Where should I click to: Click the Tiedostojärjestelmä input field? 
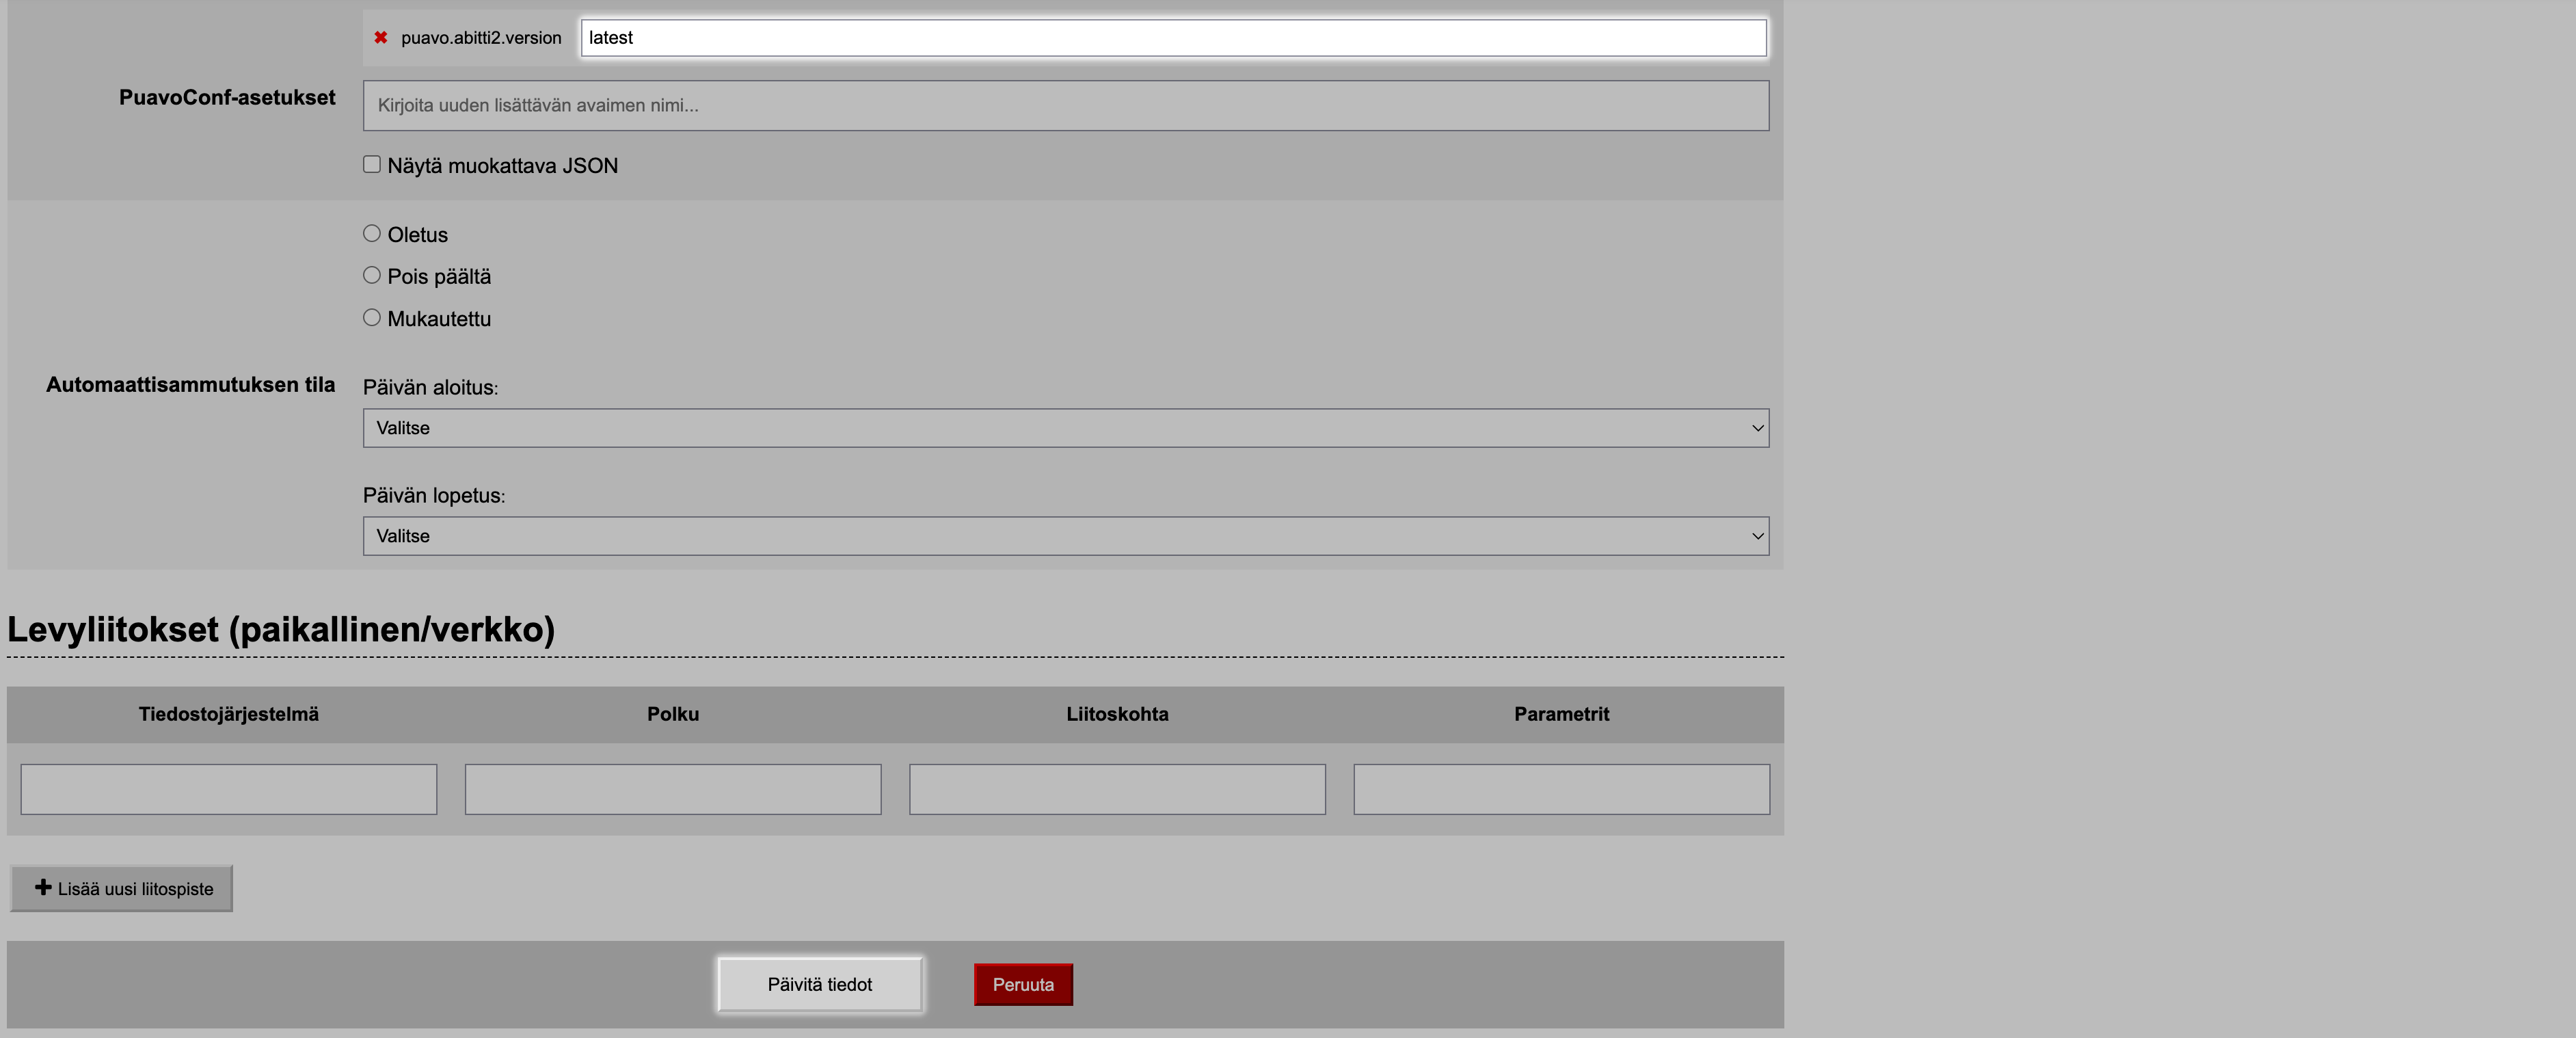228,789
